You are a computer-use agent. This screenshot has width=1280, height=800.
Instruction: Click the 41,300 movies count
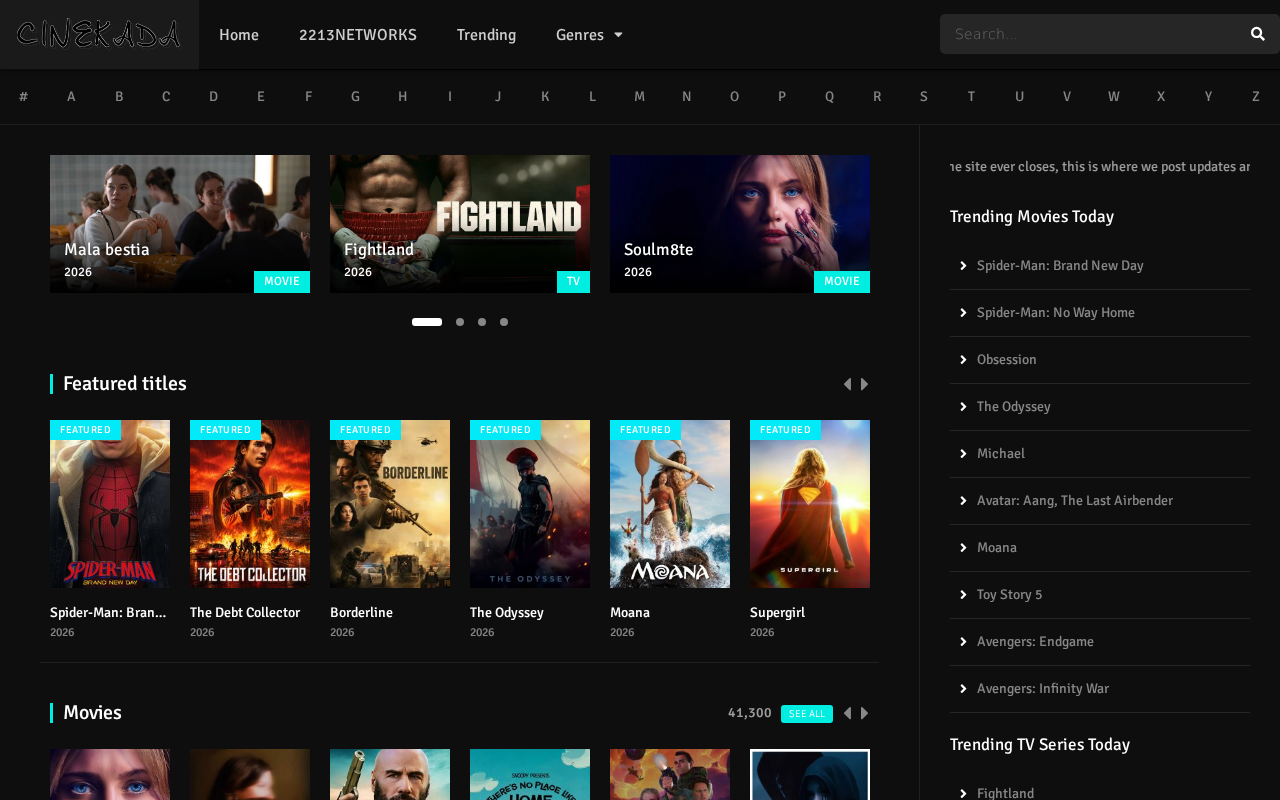click(x=750, y=713)
